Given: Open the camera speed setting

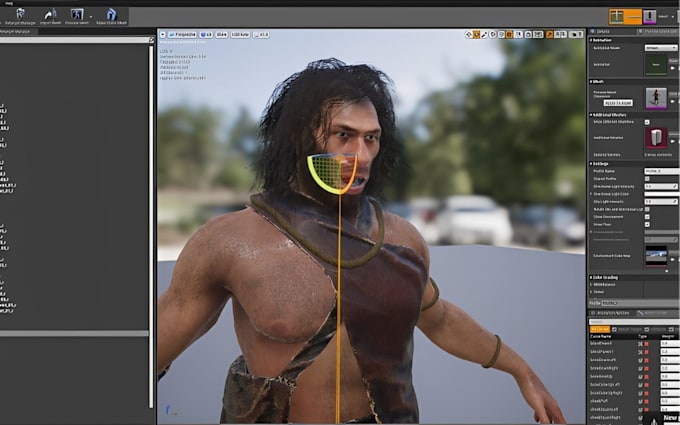Looking at the screenshot, I should click(576, 34).
